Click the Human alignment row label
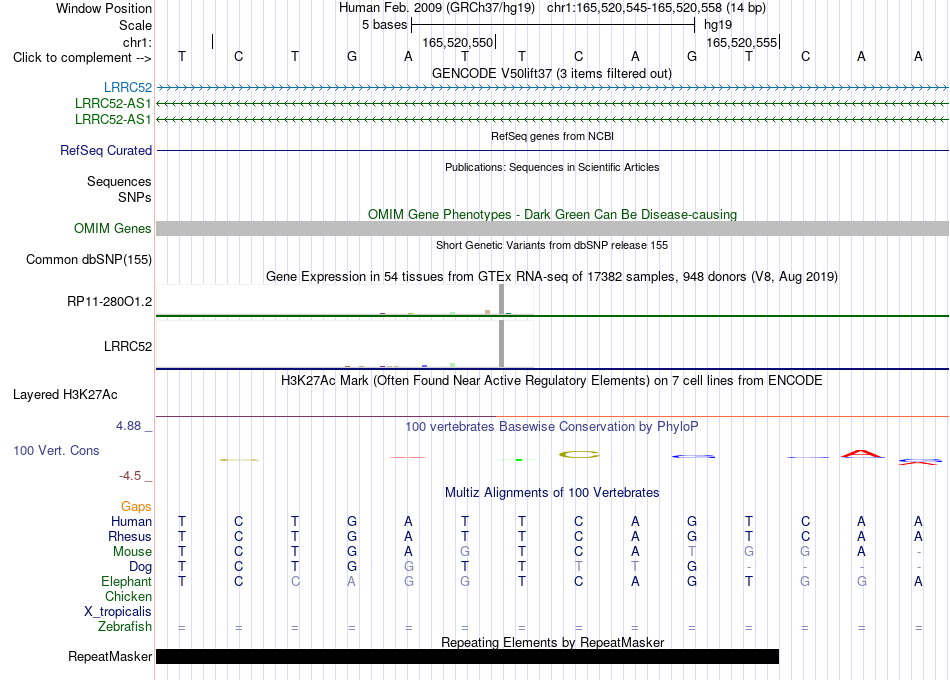 pyautogui.click(x=131, y=521)
